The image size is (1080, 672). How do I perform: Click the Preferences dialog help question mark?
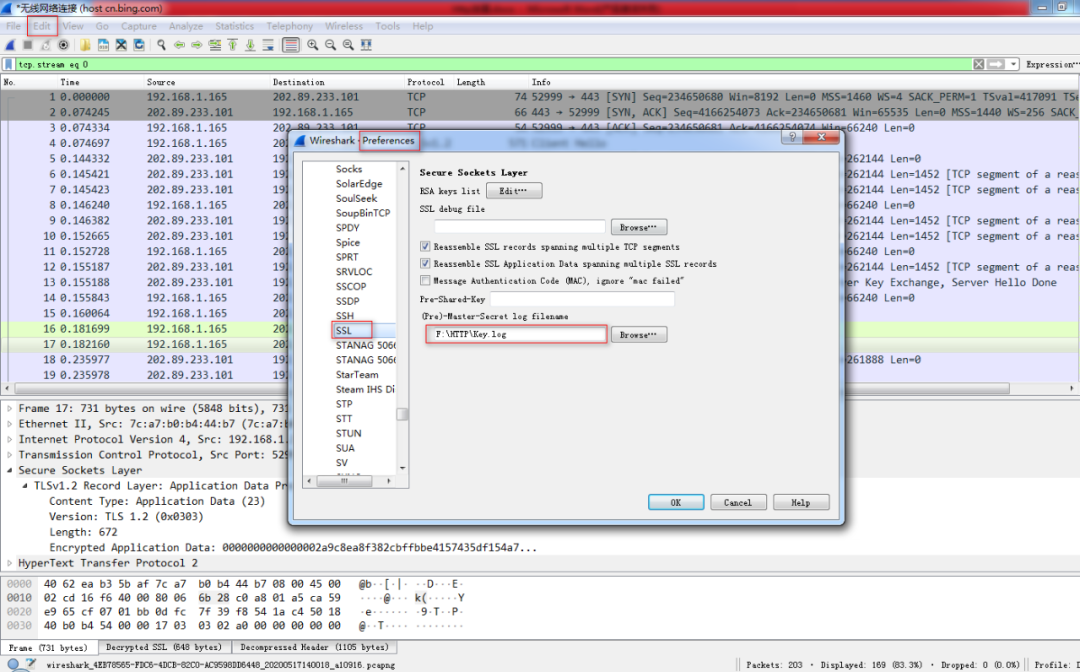tap(792, 137)
